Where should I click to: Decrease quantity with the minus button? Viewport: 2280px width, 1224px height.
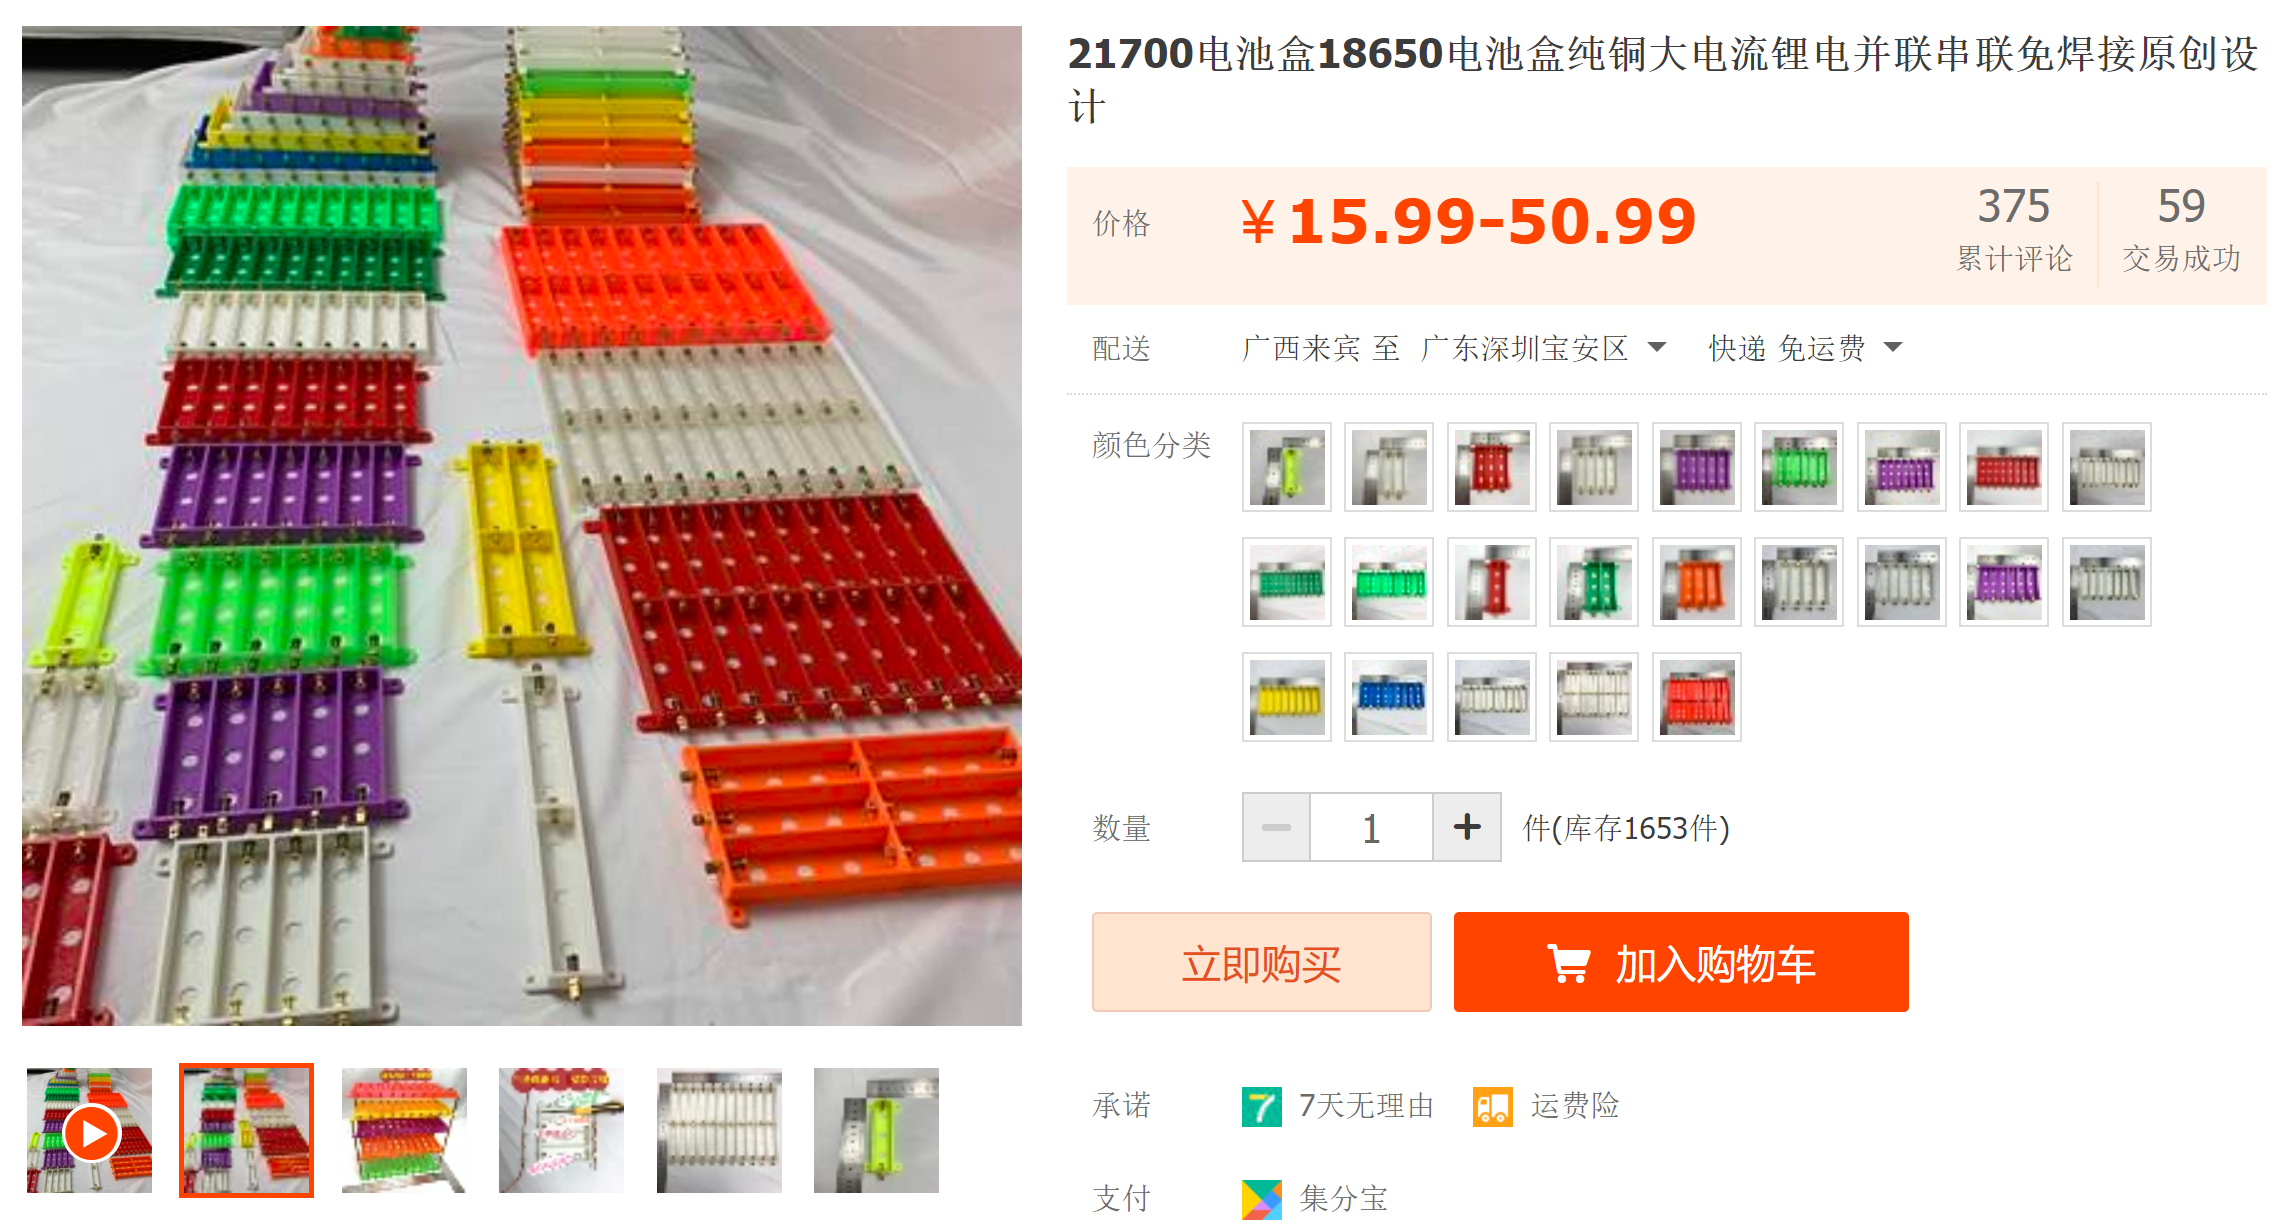click(1276, 827)
